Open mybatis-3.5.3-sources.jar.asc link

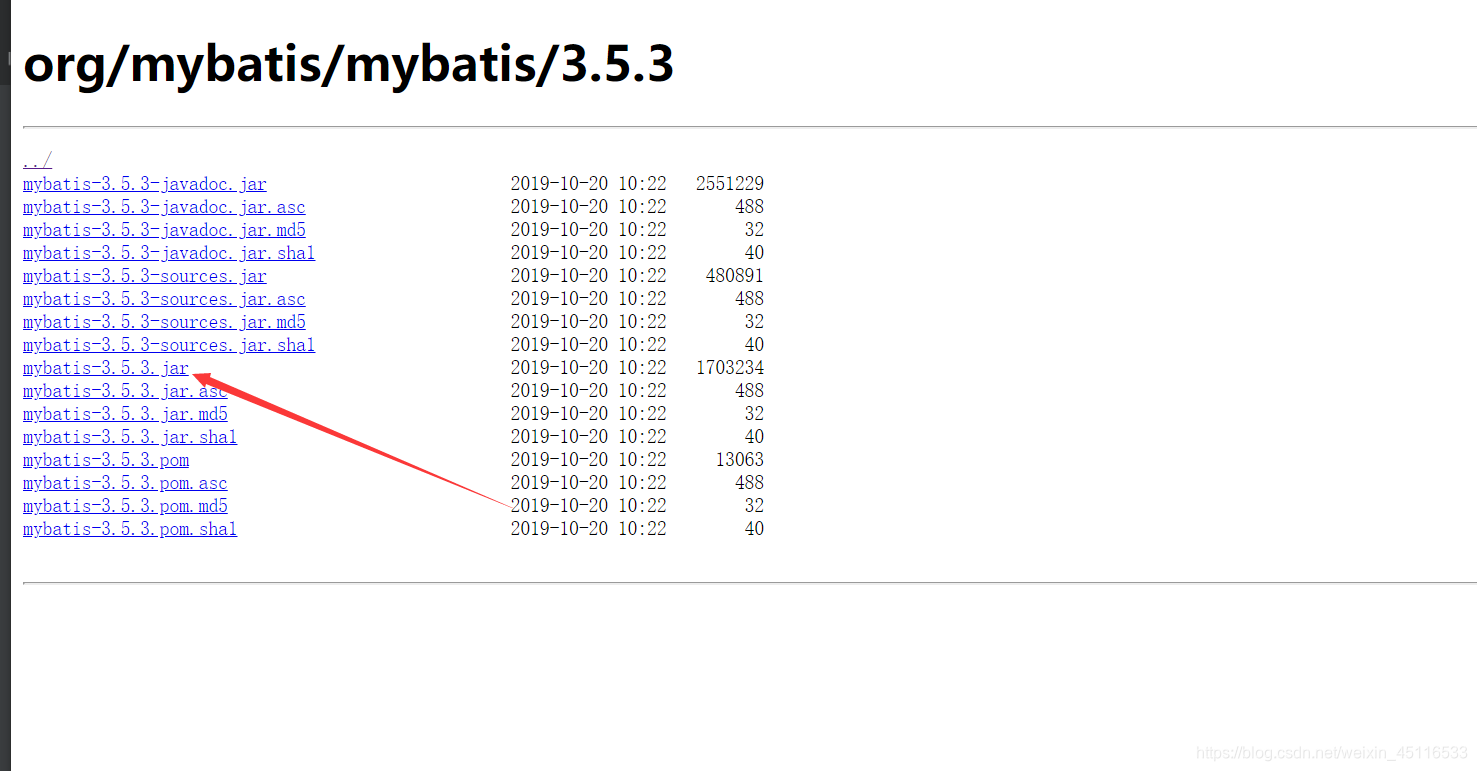(x=164, y=299)
